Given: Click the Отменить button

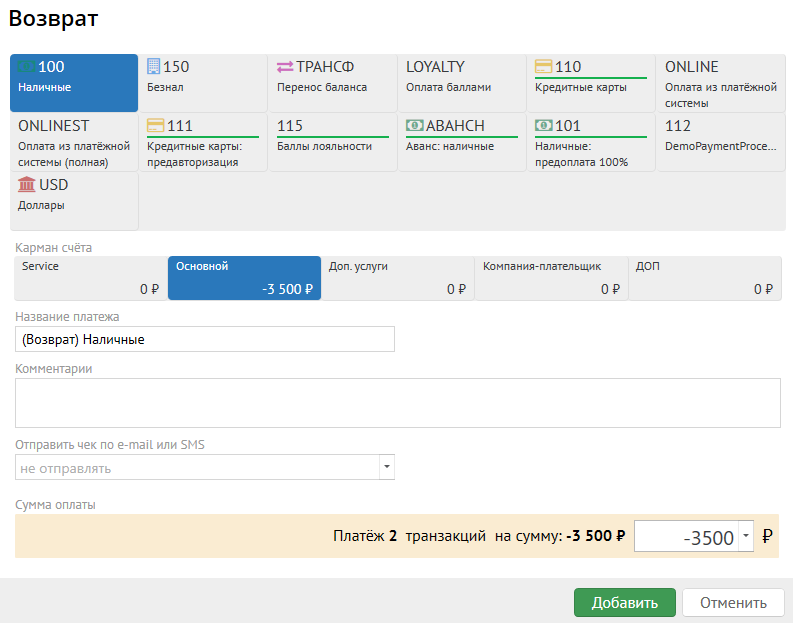Looking at the screenshot, I should click(x=733, y=603).
